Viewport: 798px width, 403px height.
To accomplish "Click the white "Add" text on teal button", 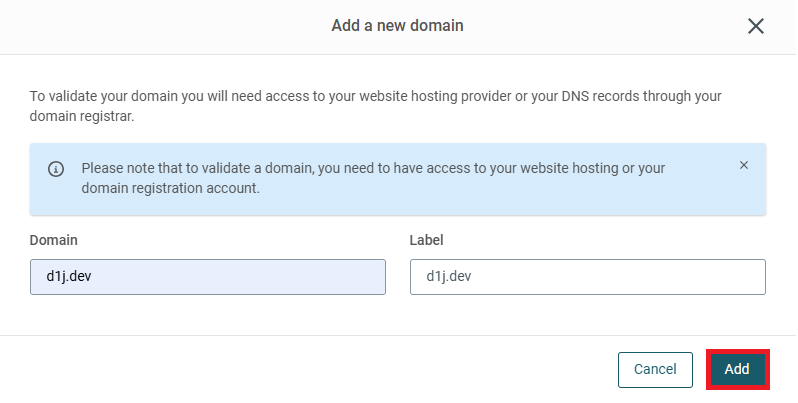I will [x=737, y=369].
